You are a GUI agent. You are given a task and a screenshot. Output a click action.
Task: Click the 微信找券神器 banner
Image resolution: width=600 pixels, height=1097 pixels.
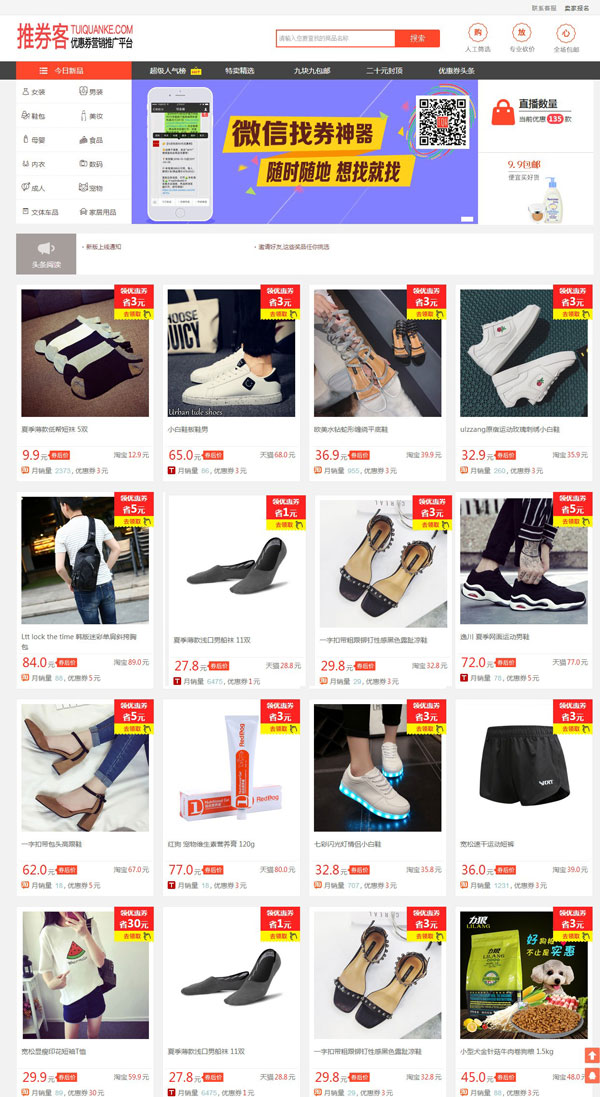coord(305,152)
